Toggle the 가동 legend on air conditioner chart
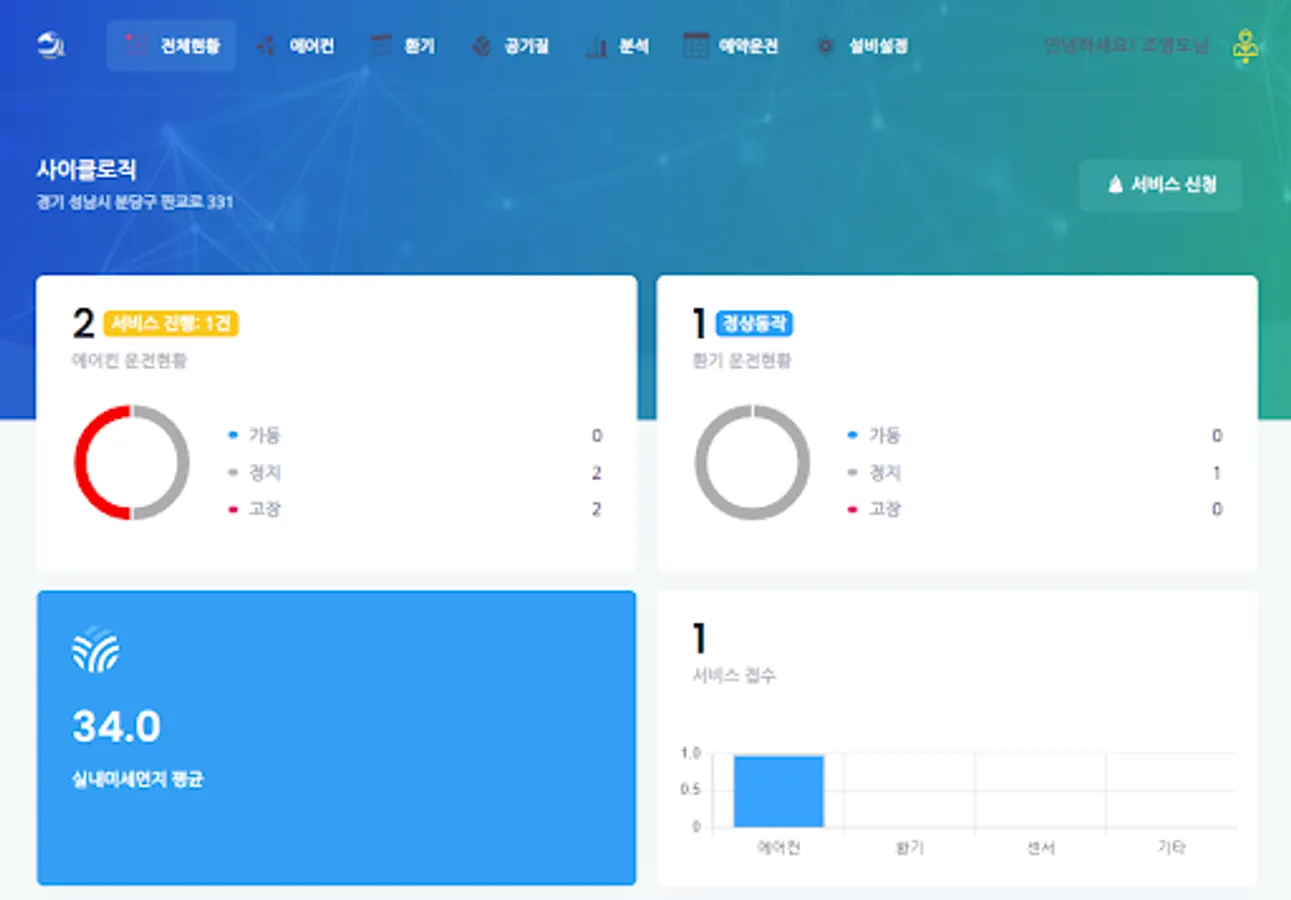The height and width of the screenshot is (900, 1291). (x=264, y=435)
